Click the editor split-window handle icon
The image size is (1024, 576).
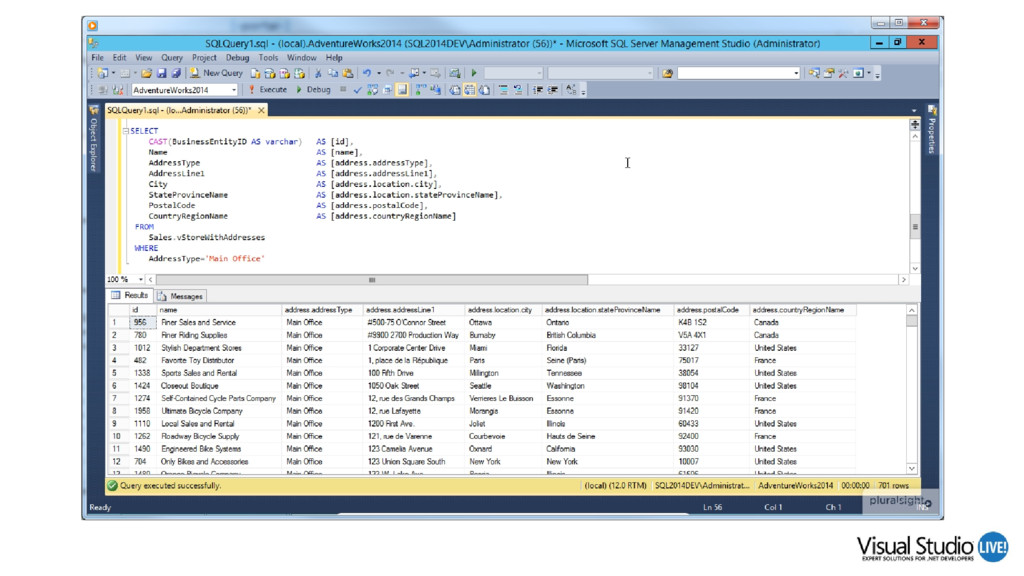click(915, 124)
